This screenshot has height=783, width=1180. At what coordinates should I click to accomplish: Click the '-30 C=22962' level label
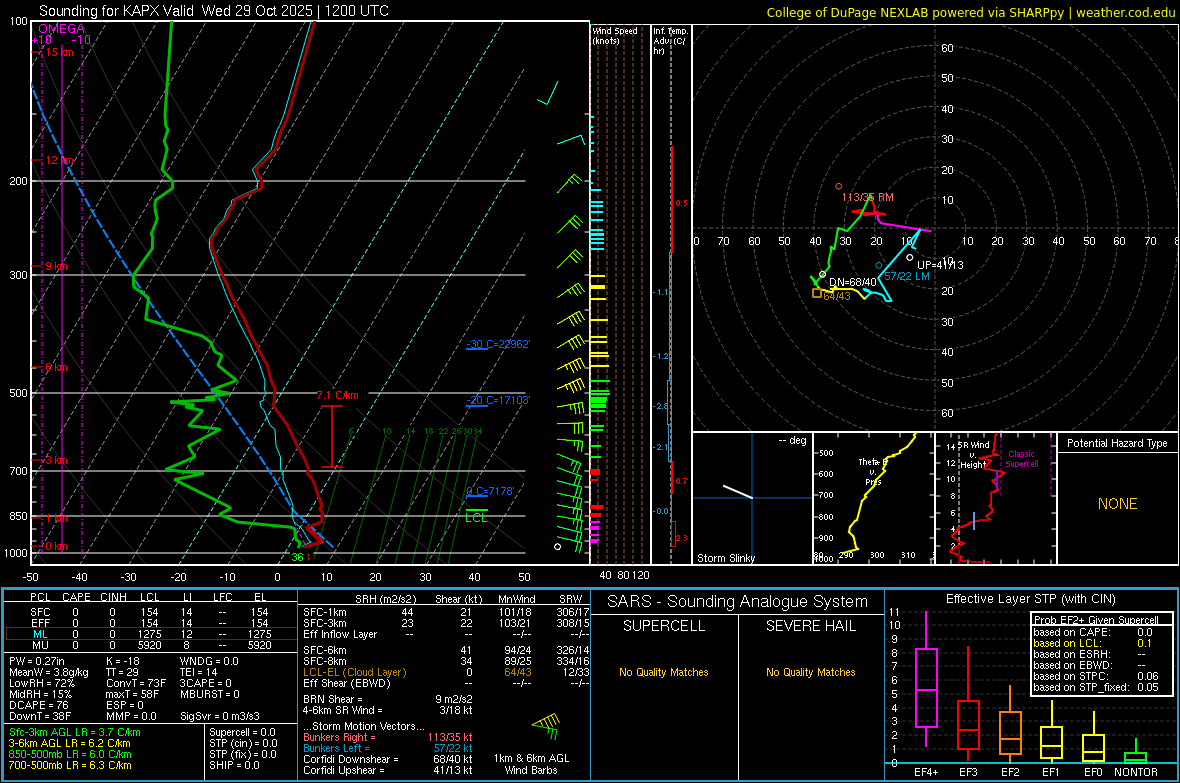[498, 344]
